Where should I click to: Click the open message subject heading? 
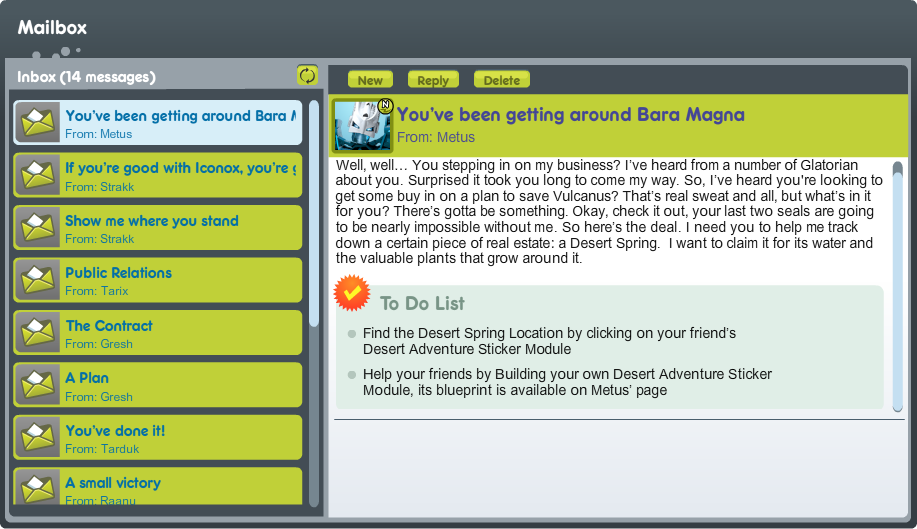[571, 115]
